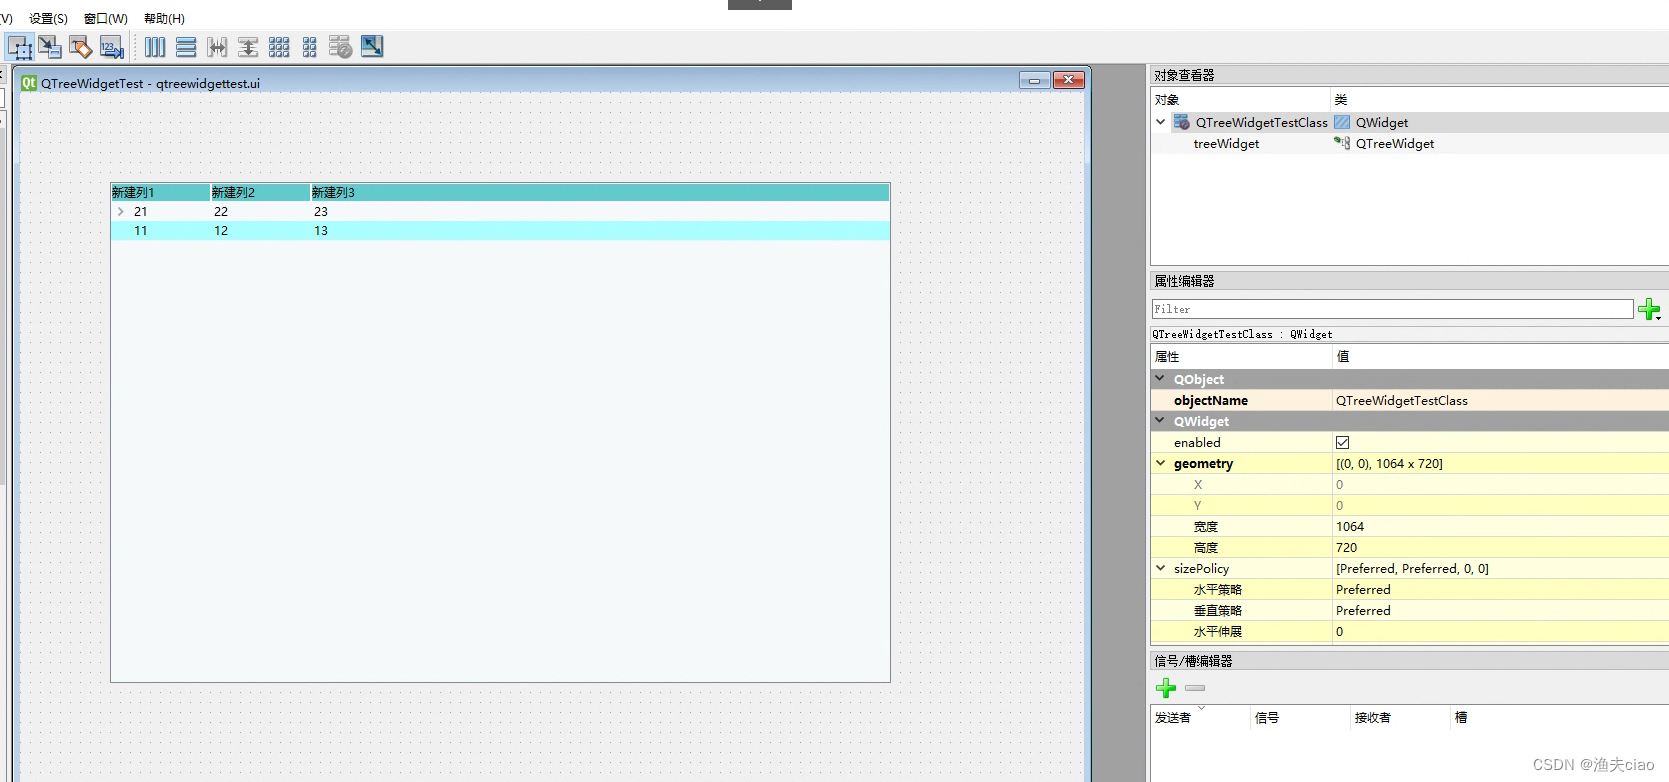Click Lay Out Horizontally in Splitter
1669x782 pixels.
coord(217,47)
